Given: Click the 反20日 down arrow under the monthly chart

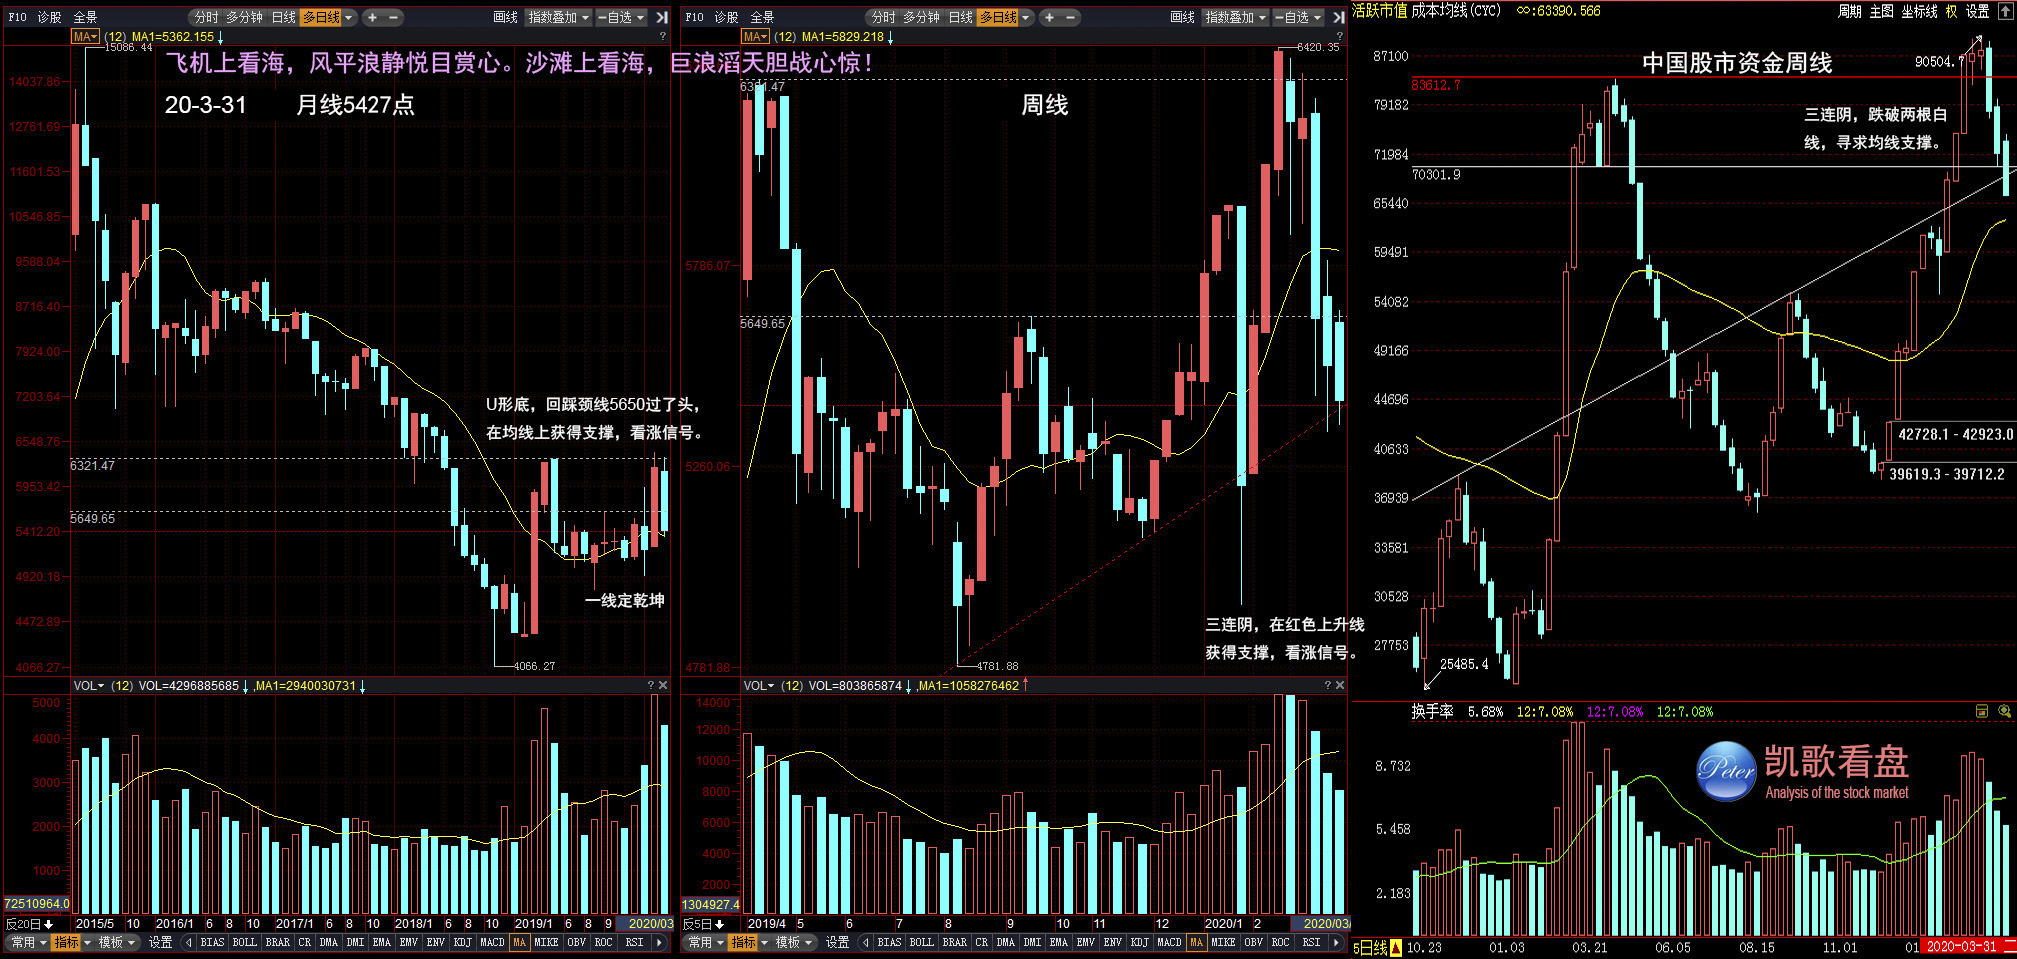Looking at the screenshot, I should (48, 924).
